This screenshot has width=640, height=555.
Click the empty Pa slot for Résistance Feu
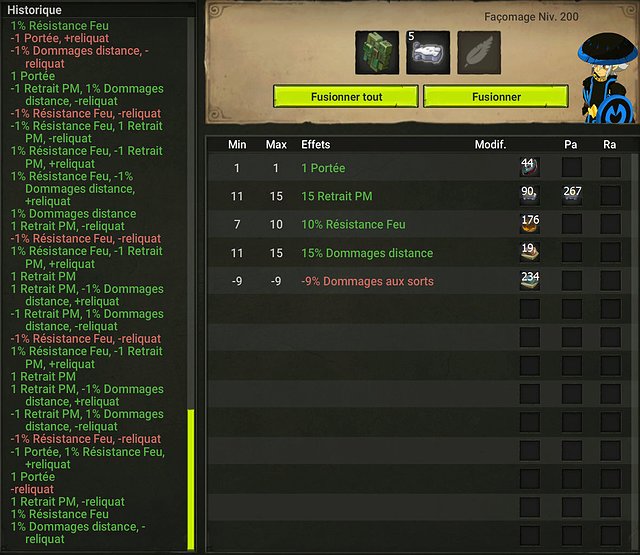pyautogui.click(x=572, y=224)
